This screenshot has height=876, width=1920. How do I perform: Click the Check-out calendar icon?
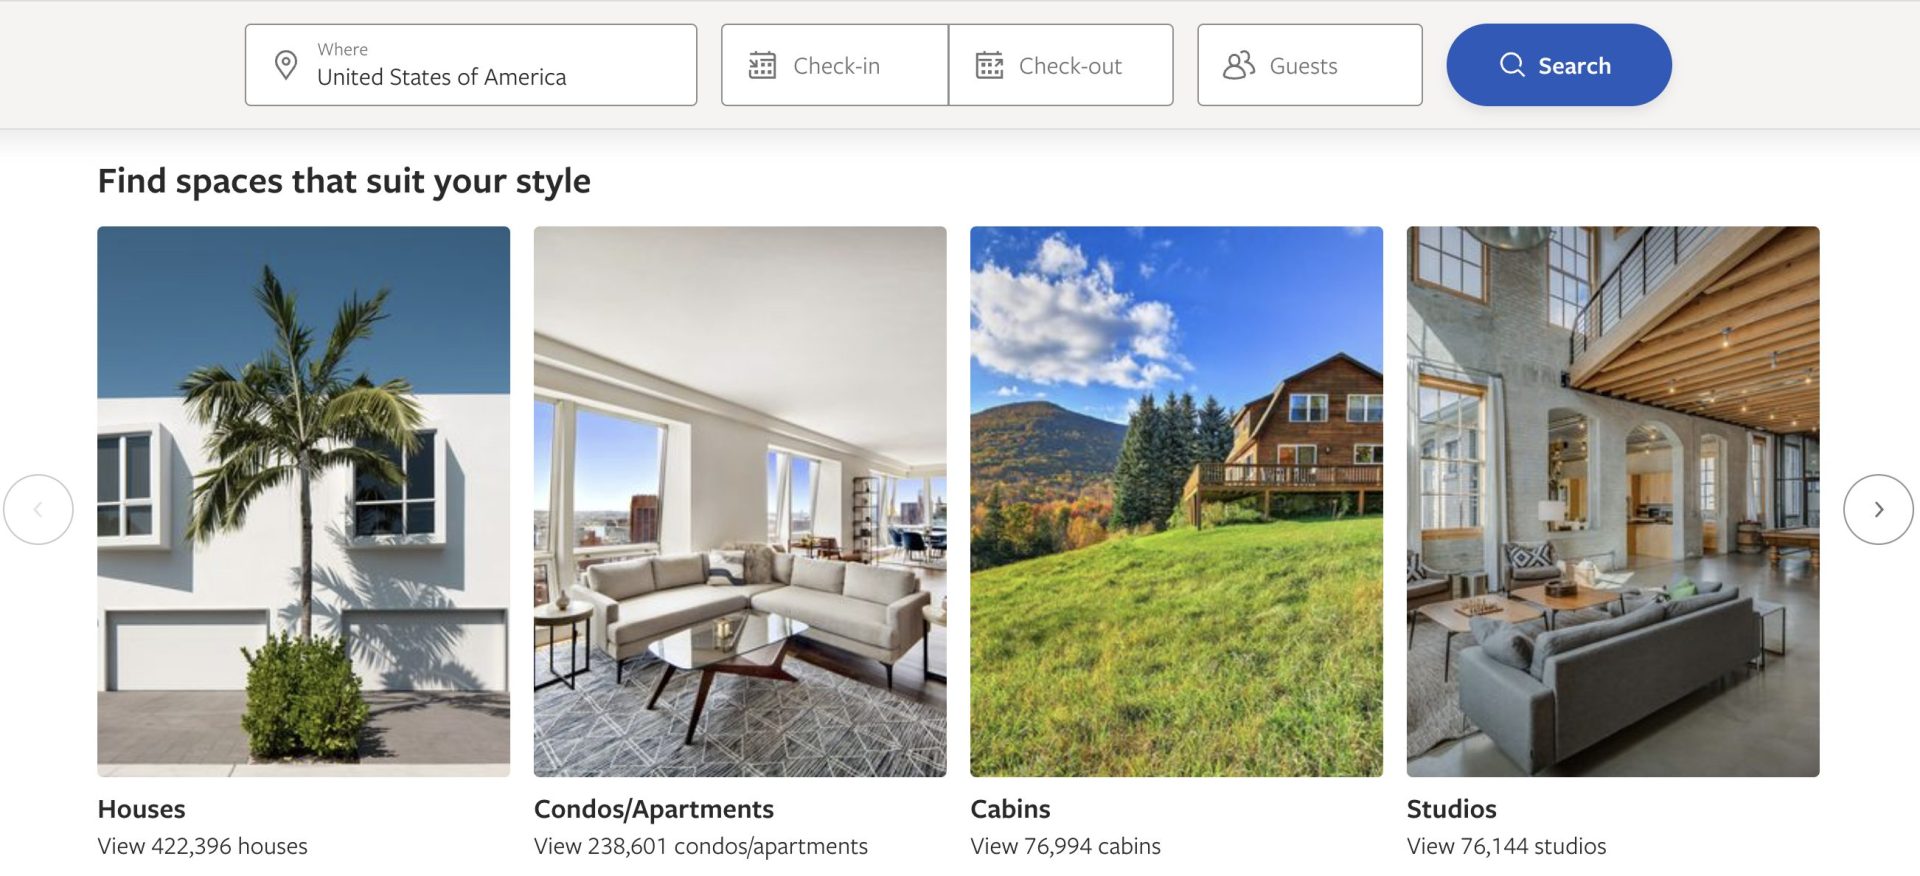point(989,66)
